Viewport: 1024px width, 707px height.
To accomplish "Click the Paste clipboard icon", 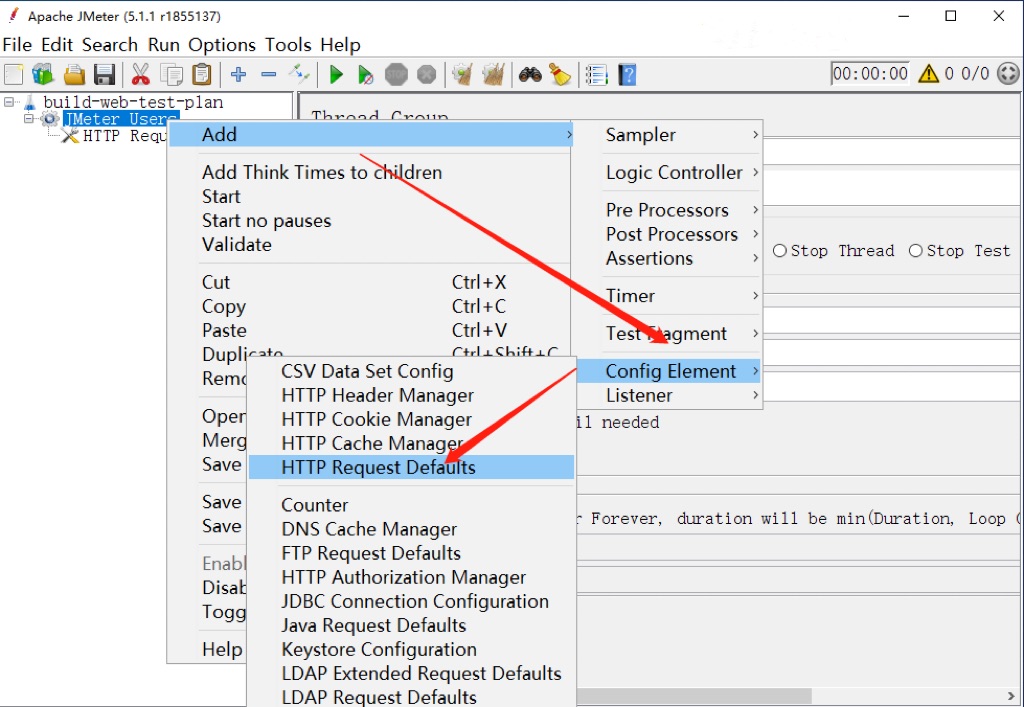I will (x=202, y=74).
